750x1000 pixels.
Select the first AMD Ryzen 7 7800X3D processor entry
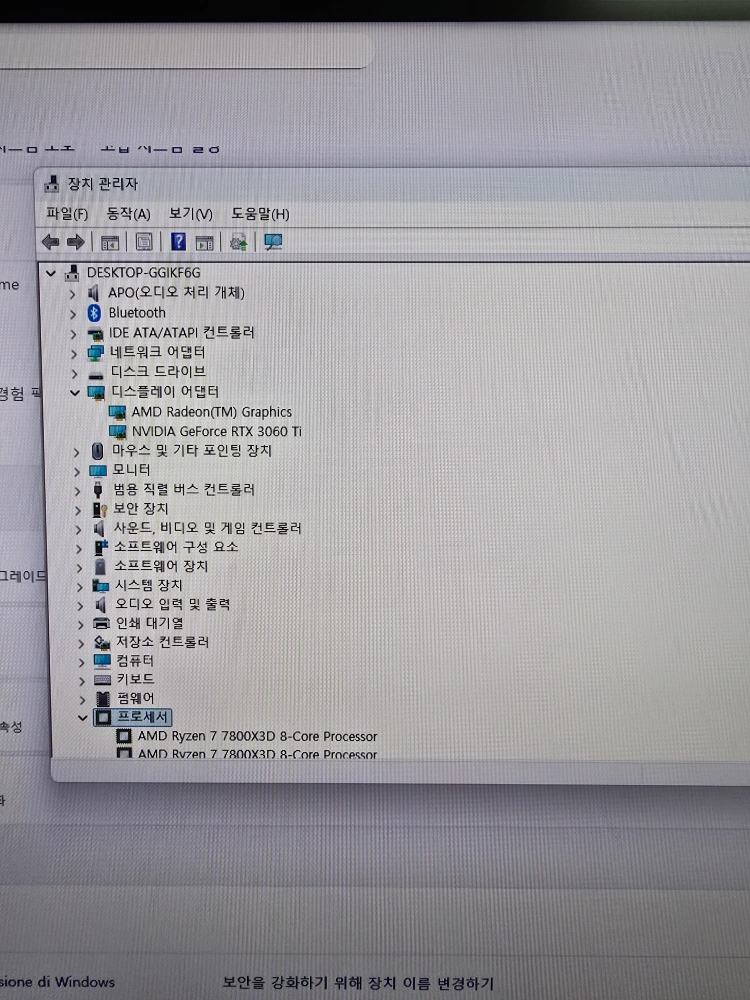(x=258, y=737)
